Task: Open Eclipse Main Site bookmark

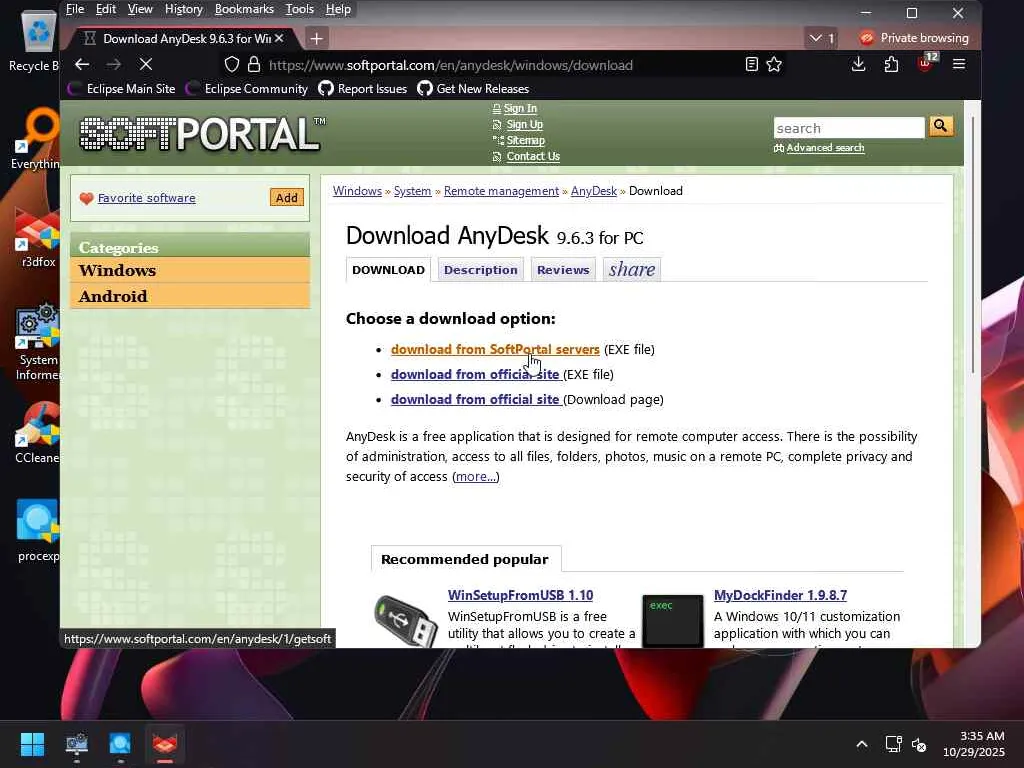Action: click(123, 88)
